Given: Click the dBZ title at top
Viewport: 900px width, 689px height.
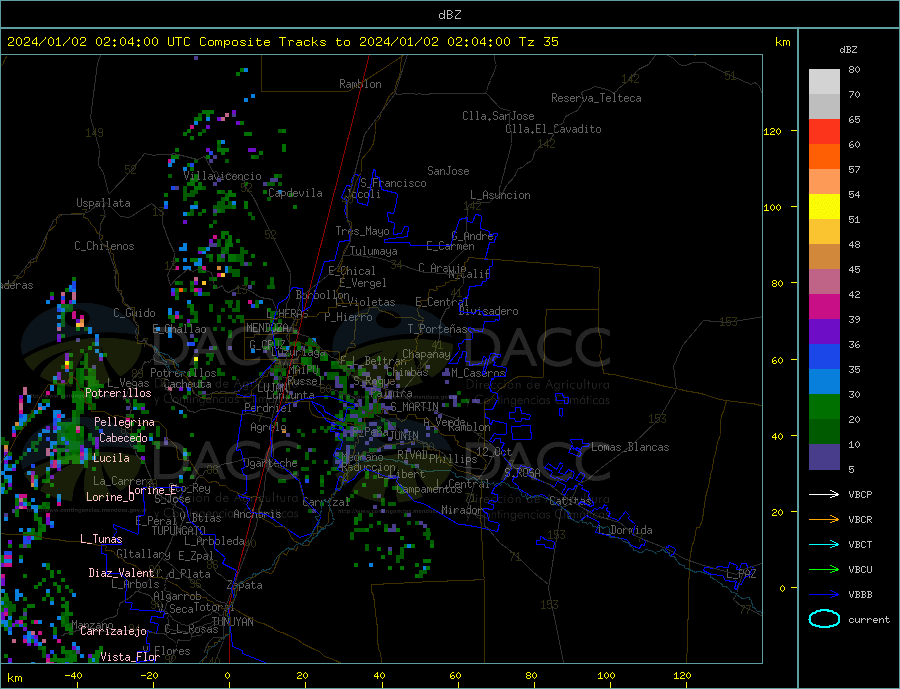Looking at the screenshot, I should pos(449,15).
